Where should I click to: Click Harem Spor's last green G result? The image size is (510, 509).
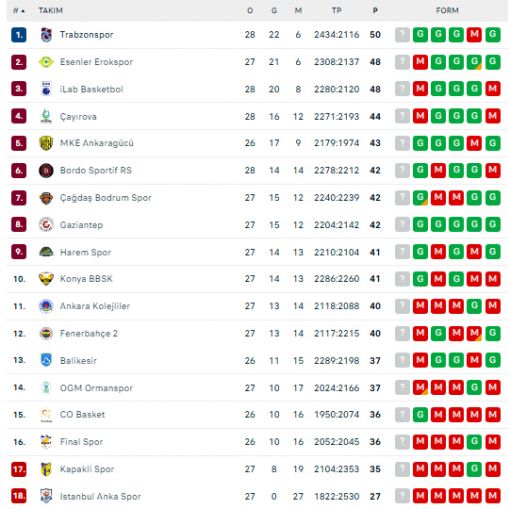click(493, 252)
